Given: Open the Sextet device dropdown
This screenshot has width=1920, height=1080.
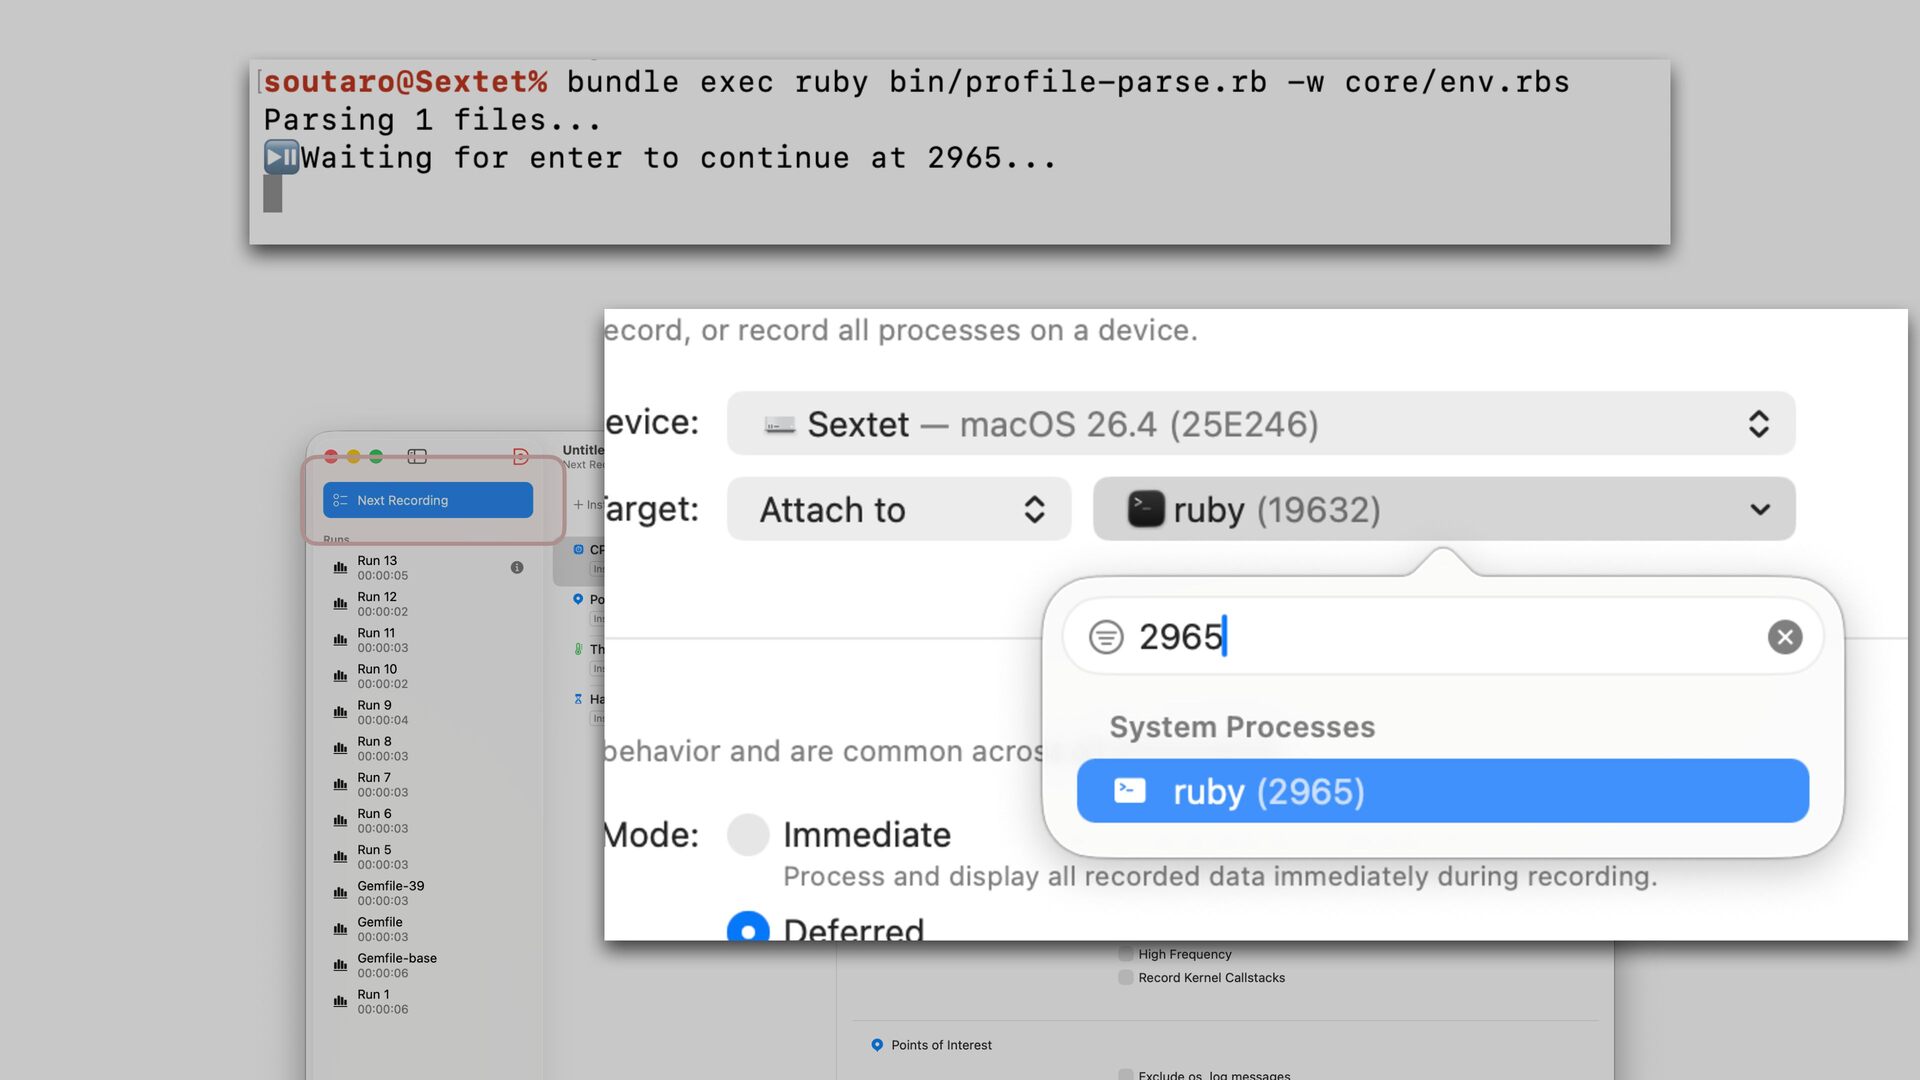Looking at the screenshot, I should (x=1260, y=424).
